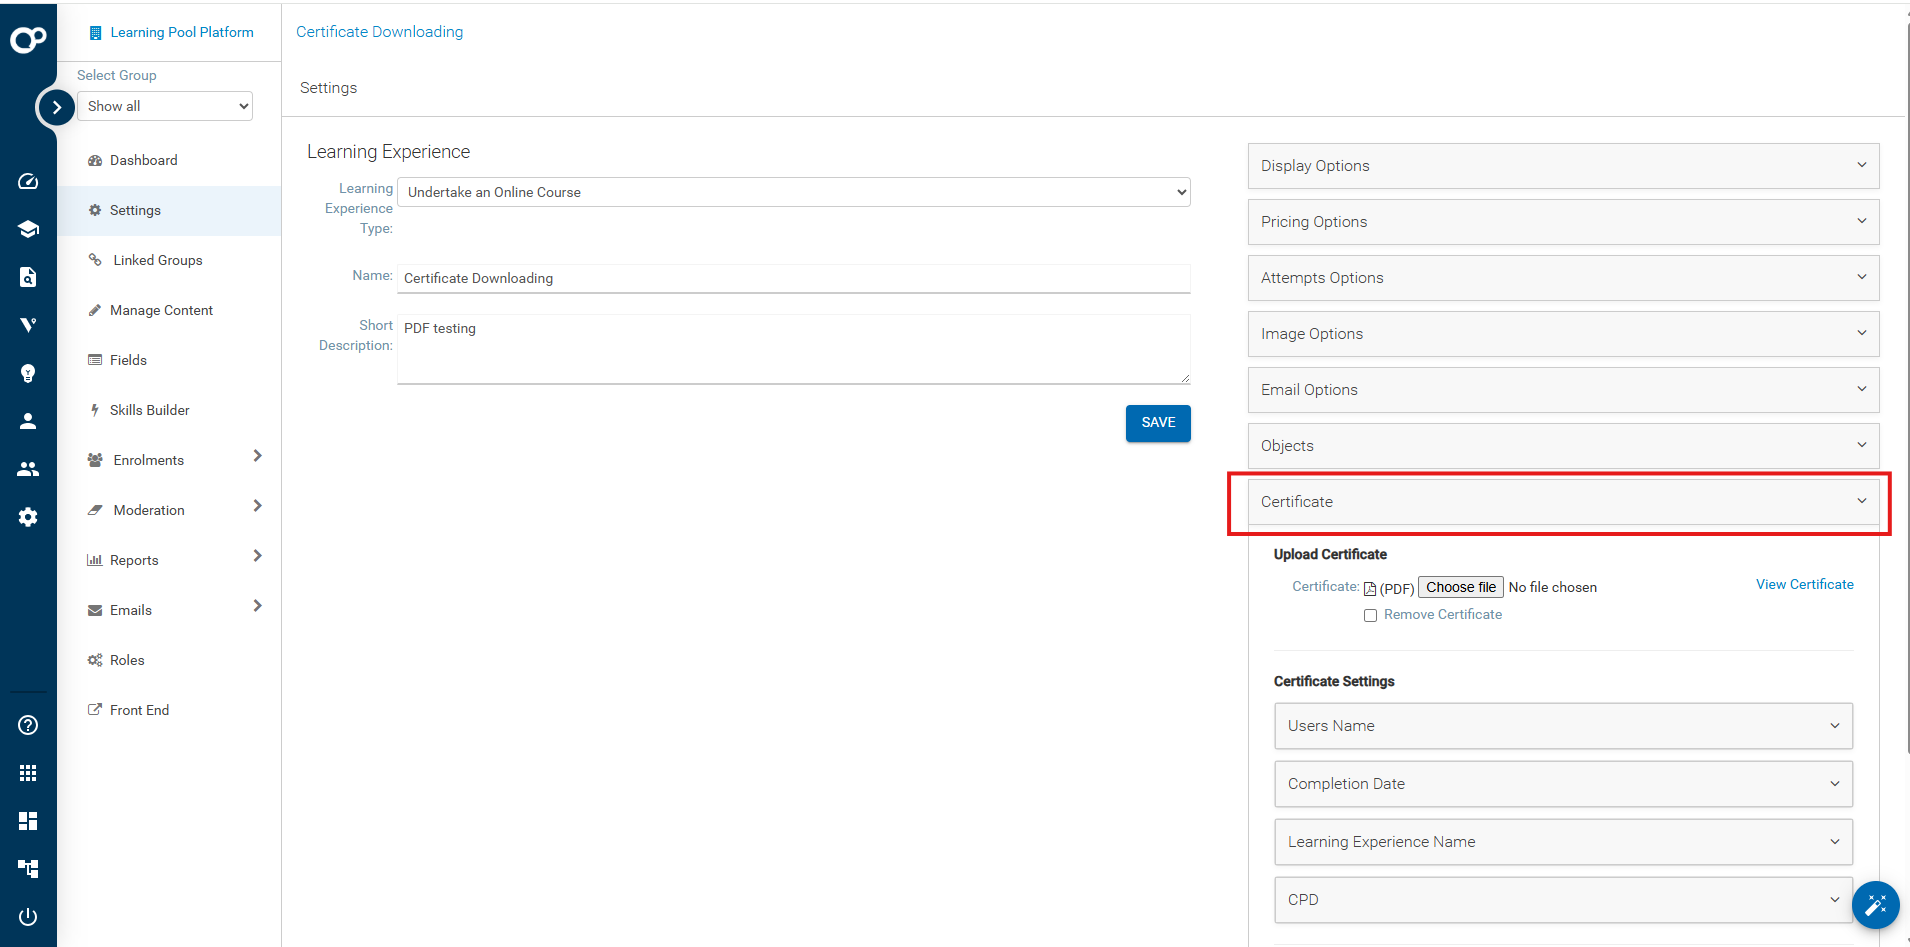1910x947 pixels.
Task: Click into the Name input field
Action: tap(794, 278)
